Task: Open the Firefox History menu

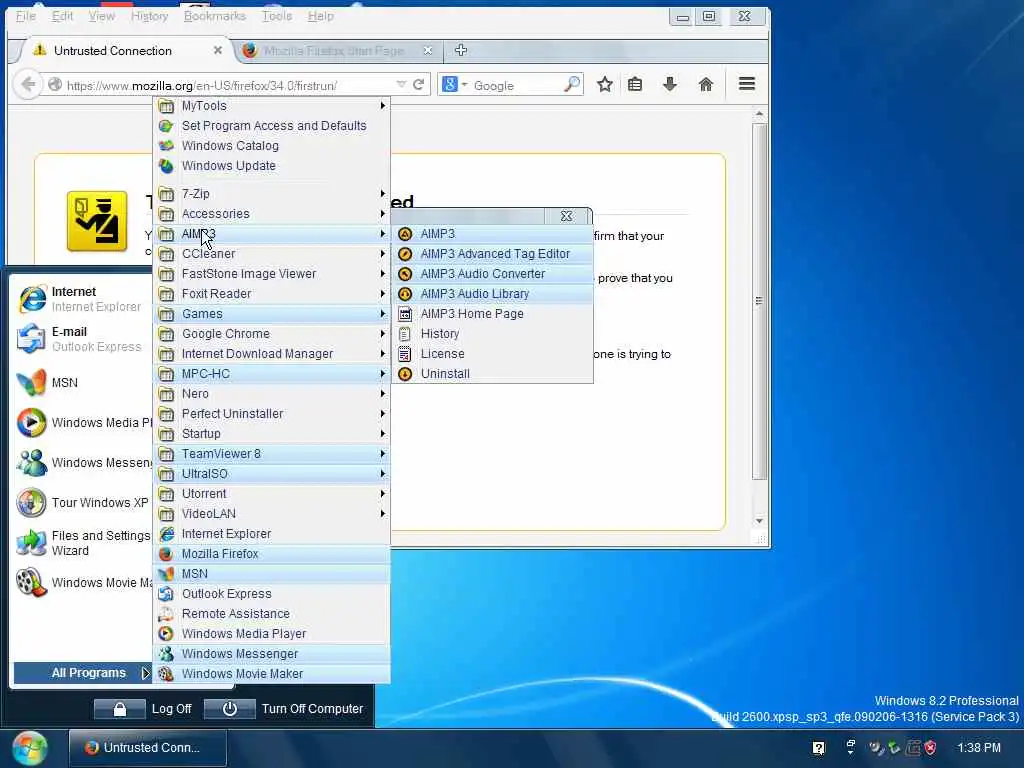Action: coord(150,16)
